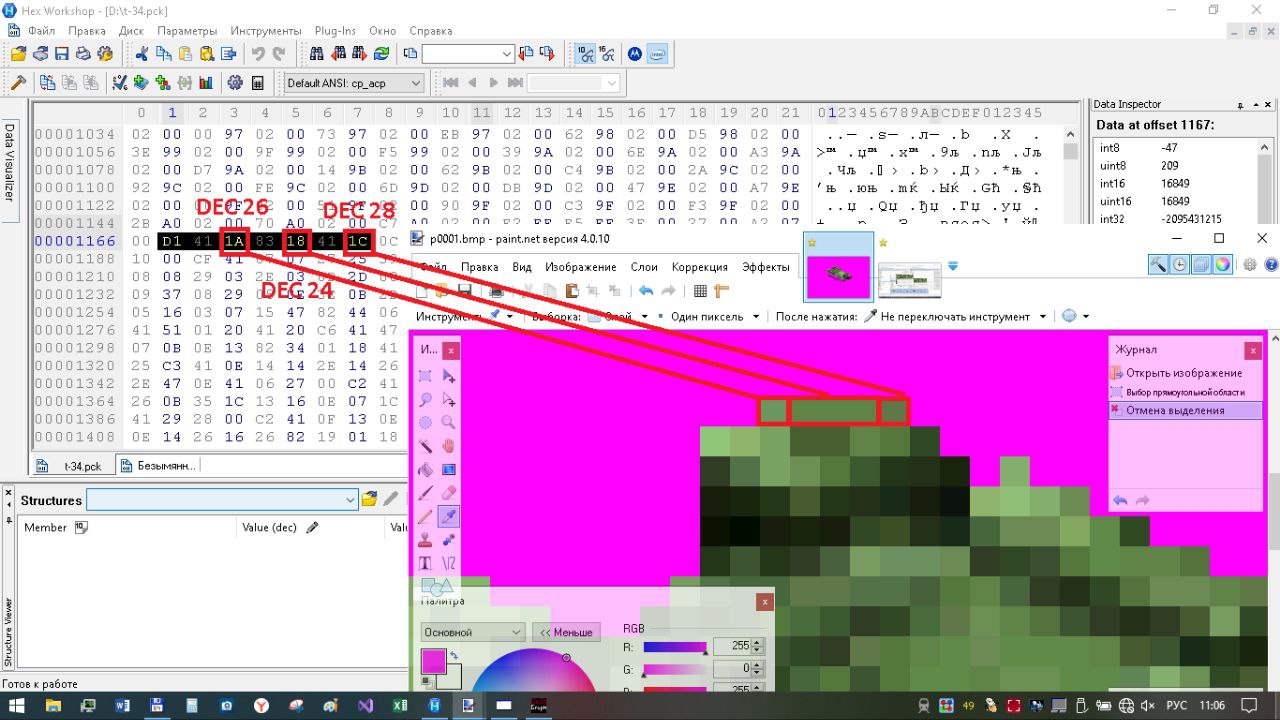The width and height of the screenshot is (1280, 720).
Task: Click offset 00001166 in hex view
Action: pyautogui.click(x=75, y=241)
